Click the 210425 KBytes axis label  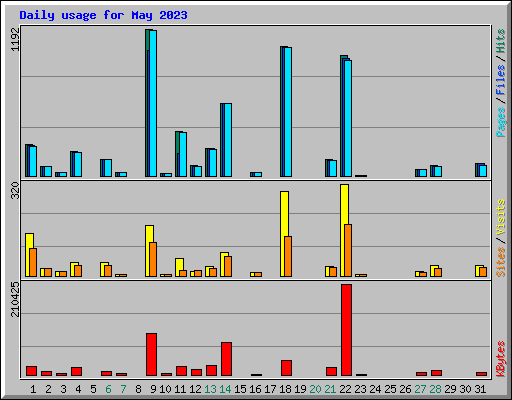[x=15, y=299]
